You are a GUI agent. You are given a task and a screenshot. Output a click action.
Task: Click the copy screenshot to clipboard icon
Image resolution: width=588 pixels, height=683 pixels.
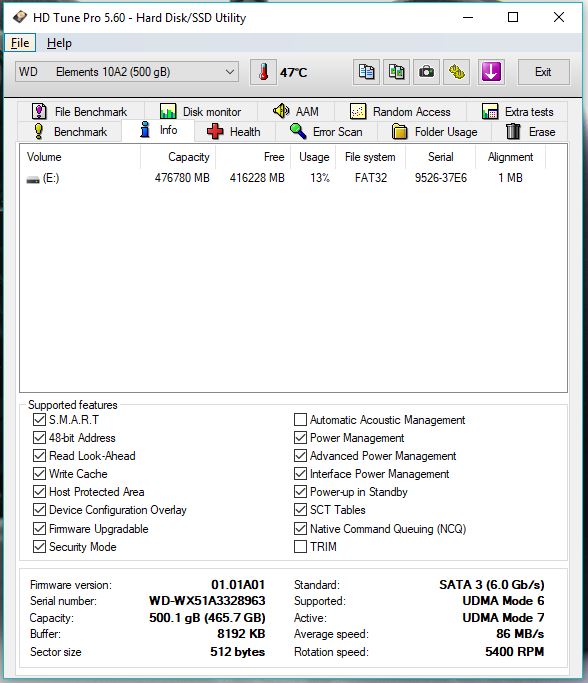[396, 72]
